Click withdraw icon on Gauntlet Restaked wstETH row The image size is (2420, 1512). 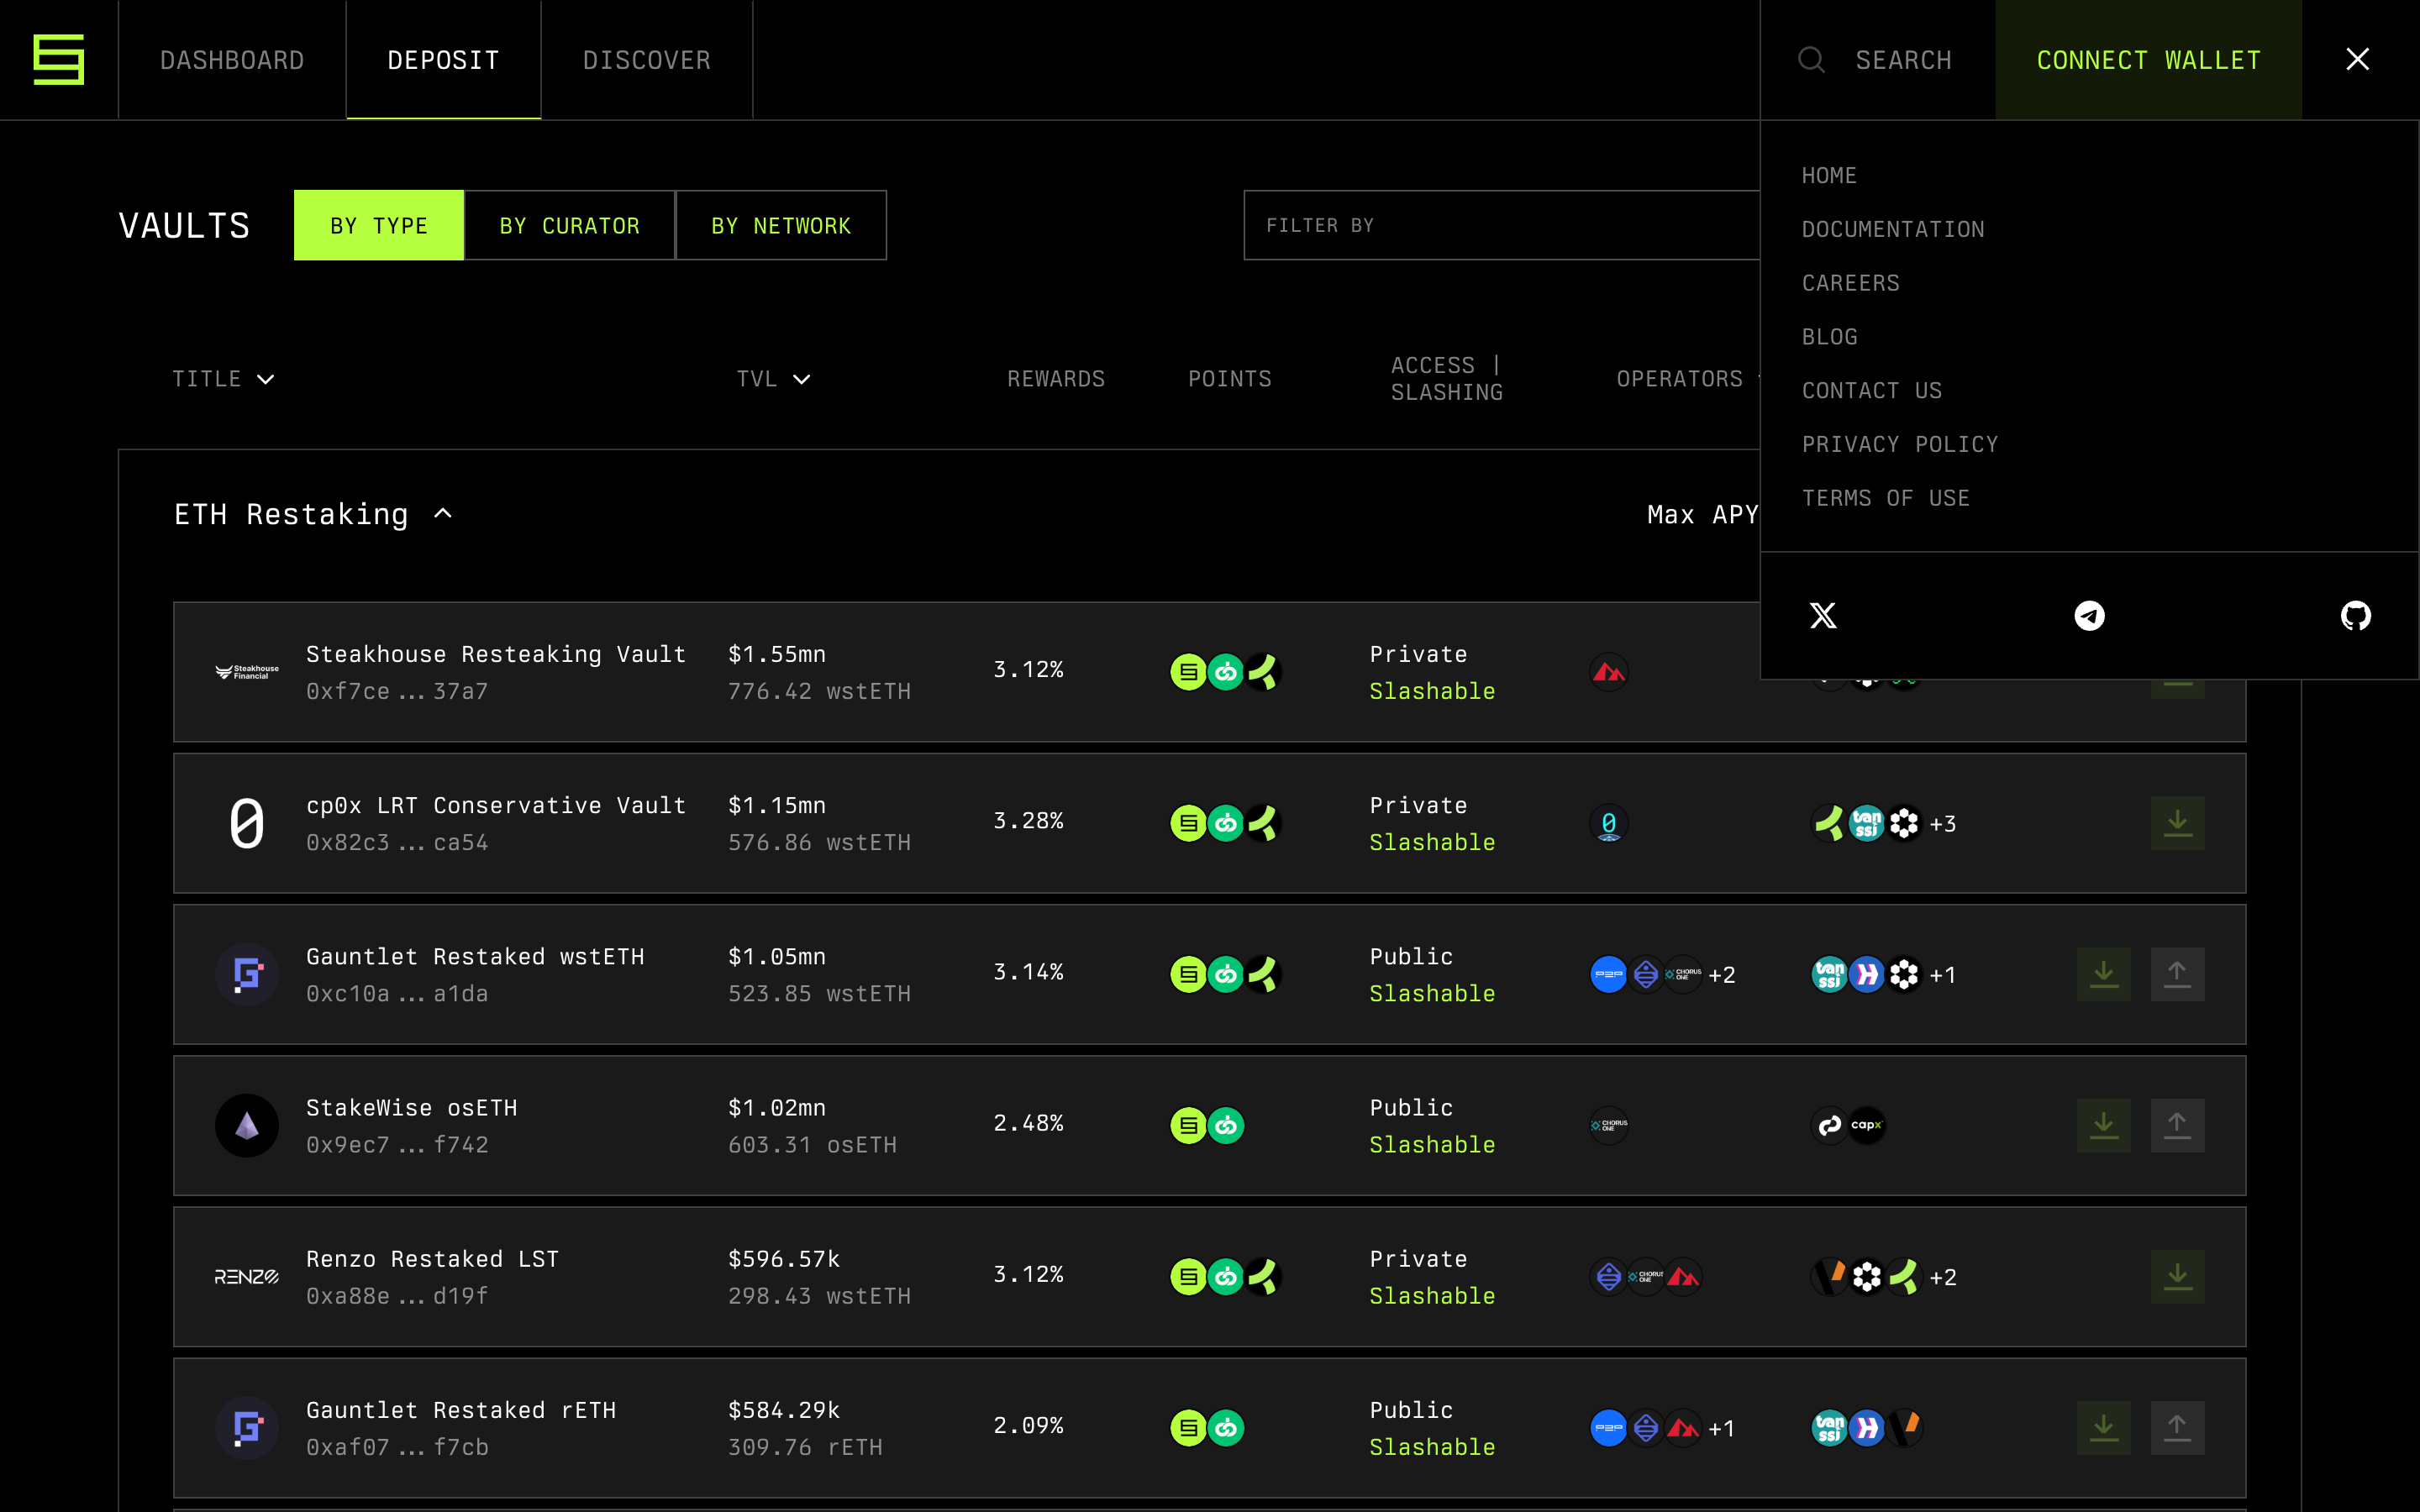pos(2178,974)
